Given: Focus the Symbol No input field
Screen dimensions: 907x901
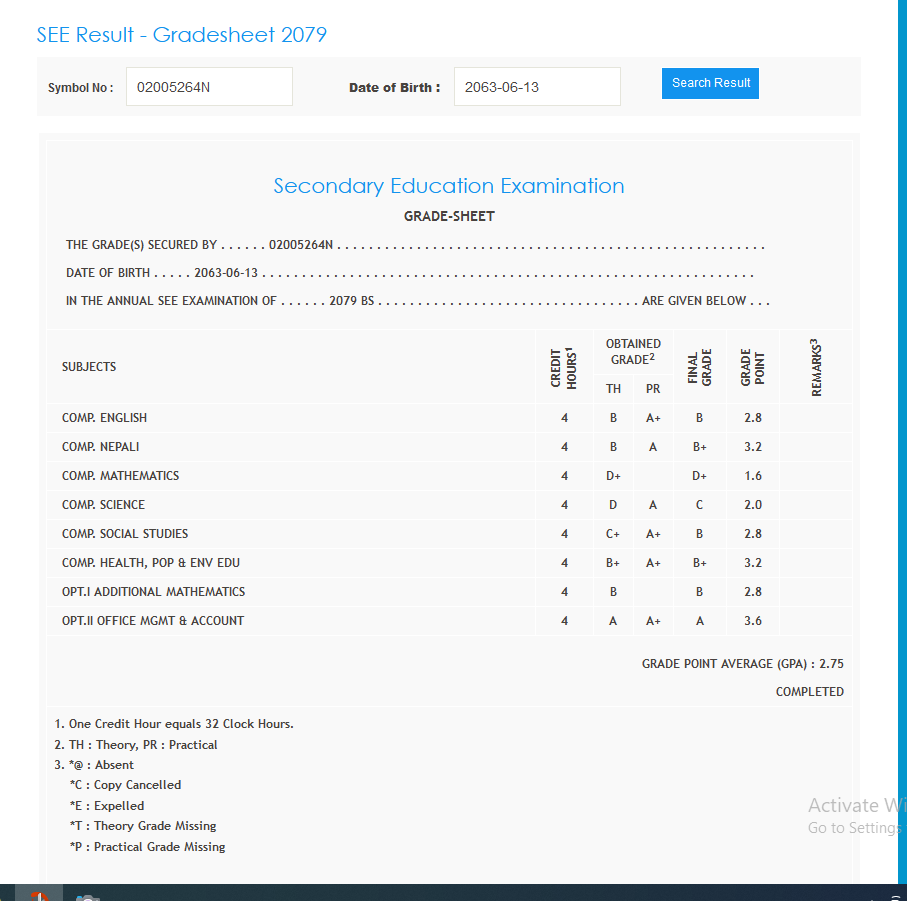Looking at the screenshot, I should point(209,87).
